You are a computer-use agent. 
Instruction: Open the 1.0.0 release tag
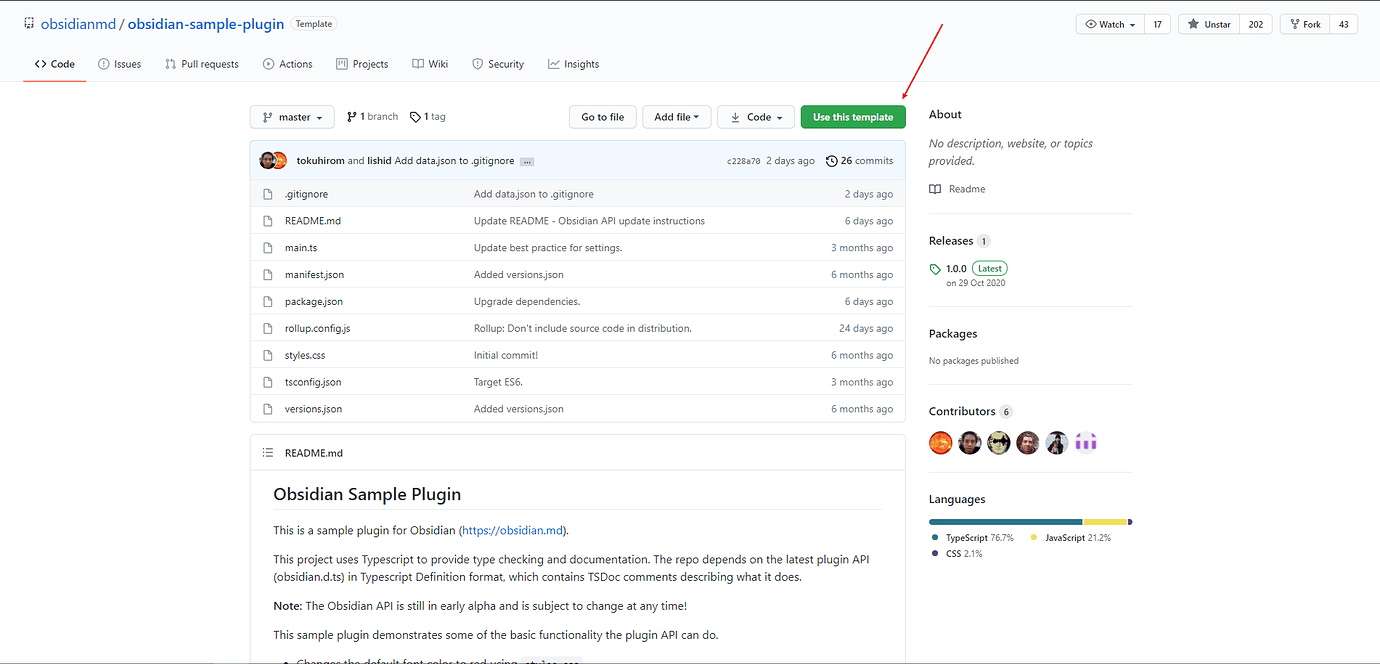click(956, 269)
